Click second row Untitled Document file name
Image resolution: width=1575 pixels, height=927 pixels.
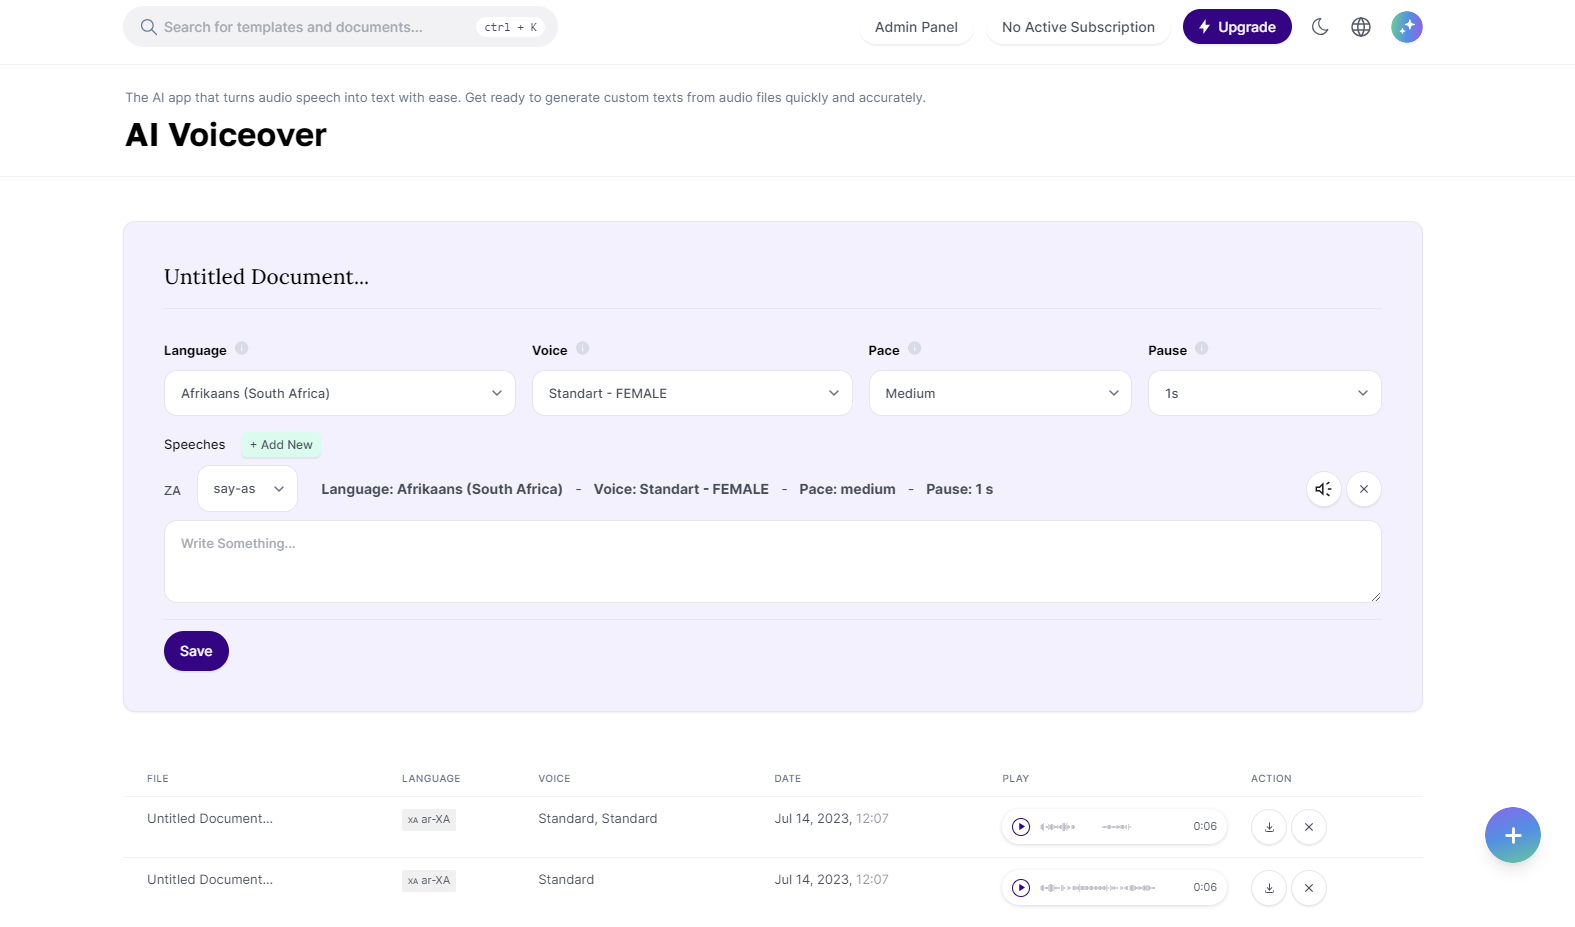pyautogui.click(x=210, y=879)
